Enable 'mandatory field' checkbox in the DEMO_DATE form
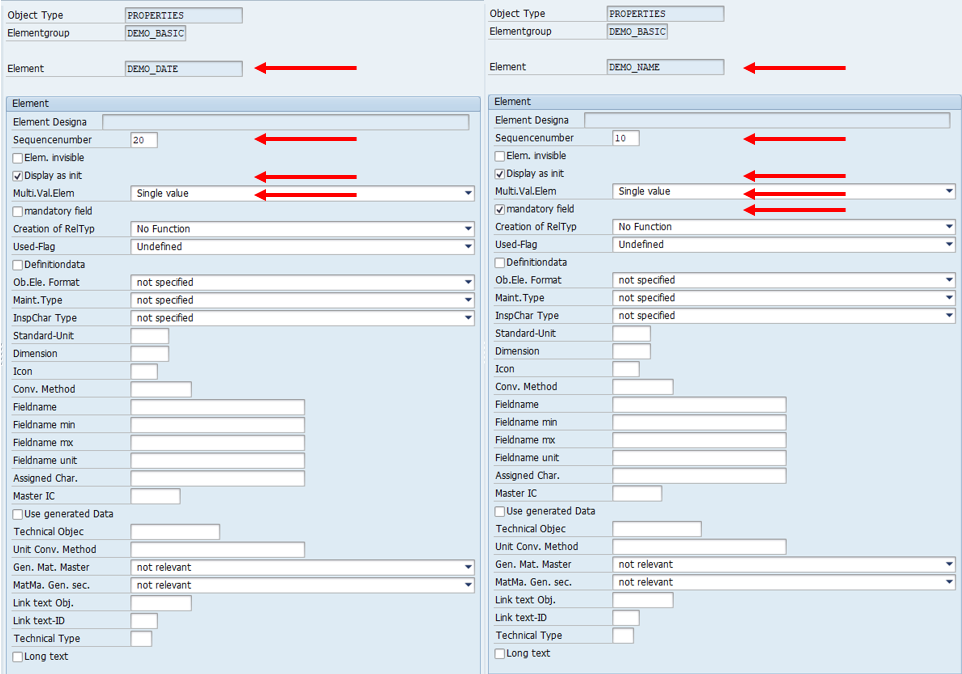Screen dimensions: 962x674 click(x=18, y=212)
